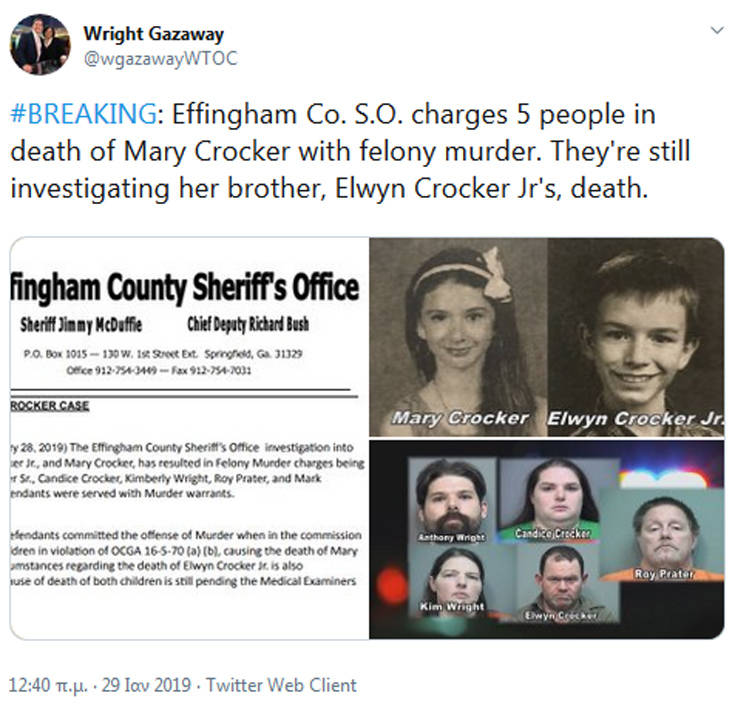Open the Twitter Web Client source link
The image size is (735, 704).
[x=281, y=685]
